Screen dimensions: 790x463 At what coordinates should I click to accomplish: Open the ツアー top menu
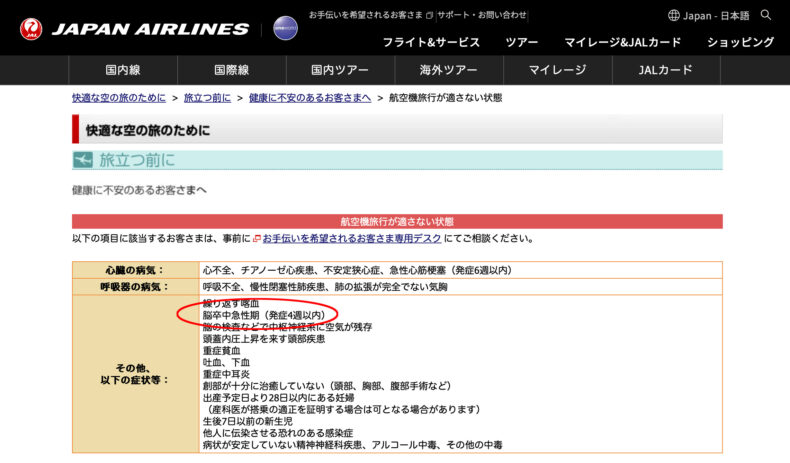521,42
